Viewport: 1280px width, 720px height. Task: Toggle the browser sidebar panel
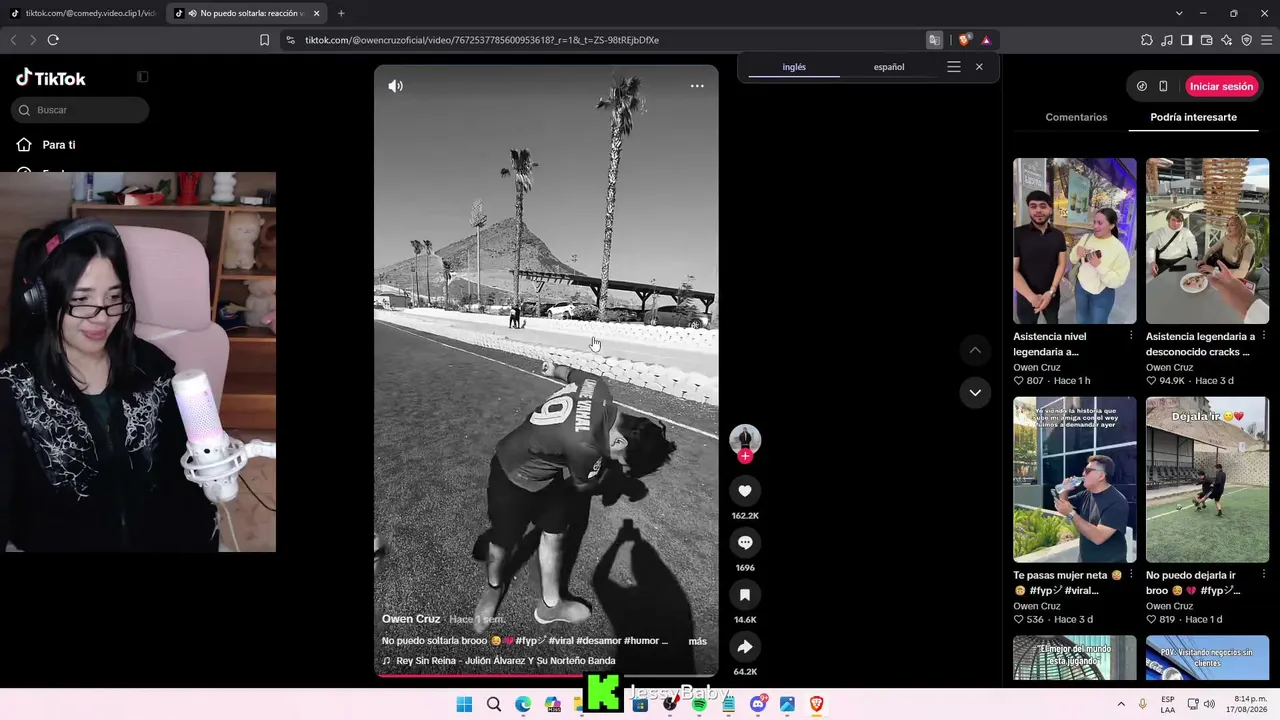click(1186, 40)
